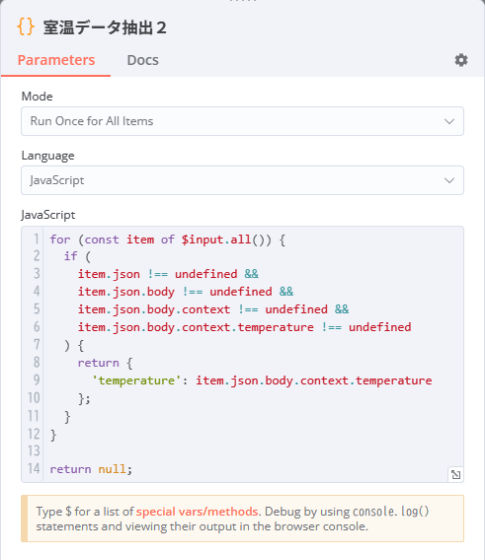Click line number 14 in gutter
Screen dimensions: 485x560
(x=34, y=468)
